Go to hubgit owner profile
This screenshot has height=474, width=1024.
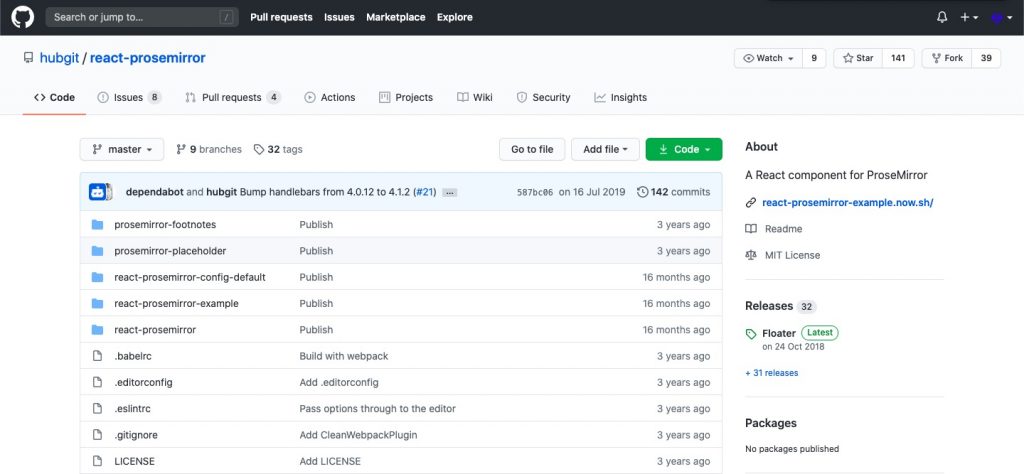point(59,58)
